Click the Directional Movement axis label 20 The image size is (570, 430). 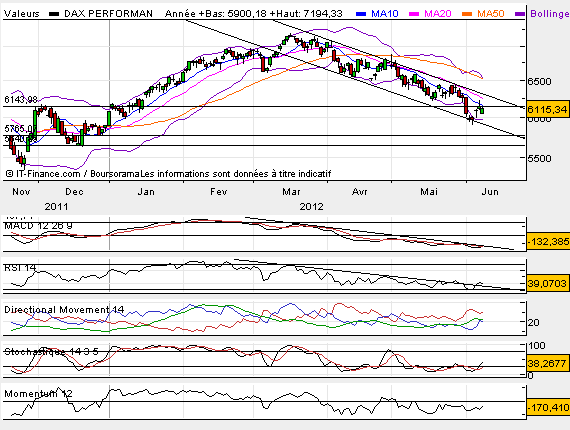click(533, 322)
